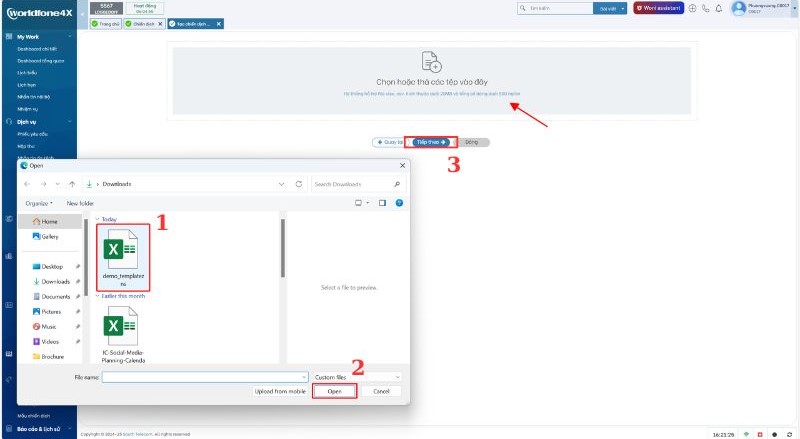Click the file upload document icon
Image resolution: width=800 pixels, height=439 pixels.
click(430, 61)
